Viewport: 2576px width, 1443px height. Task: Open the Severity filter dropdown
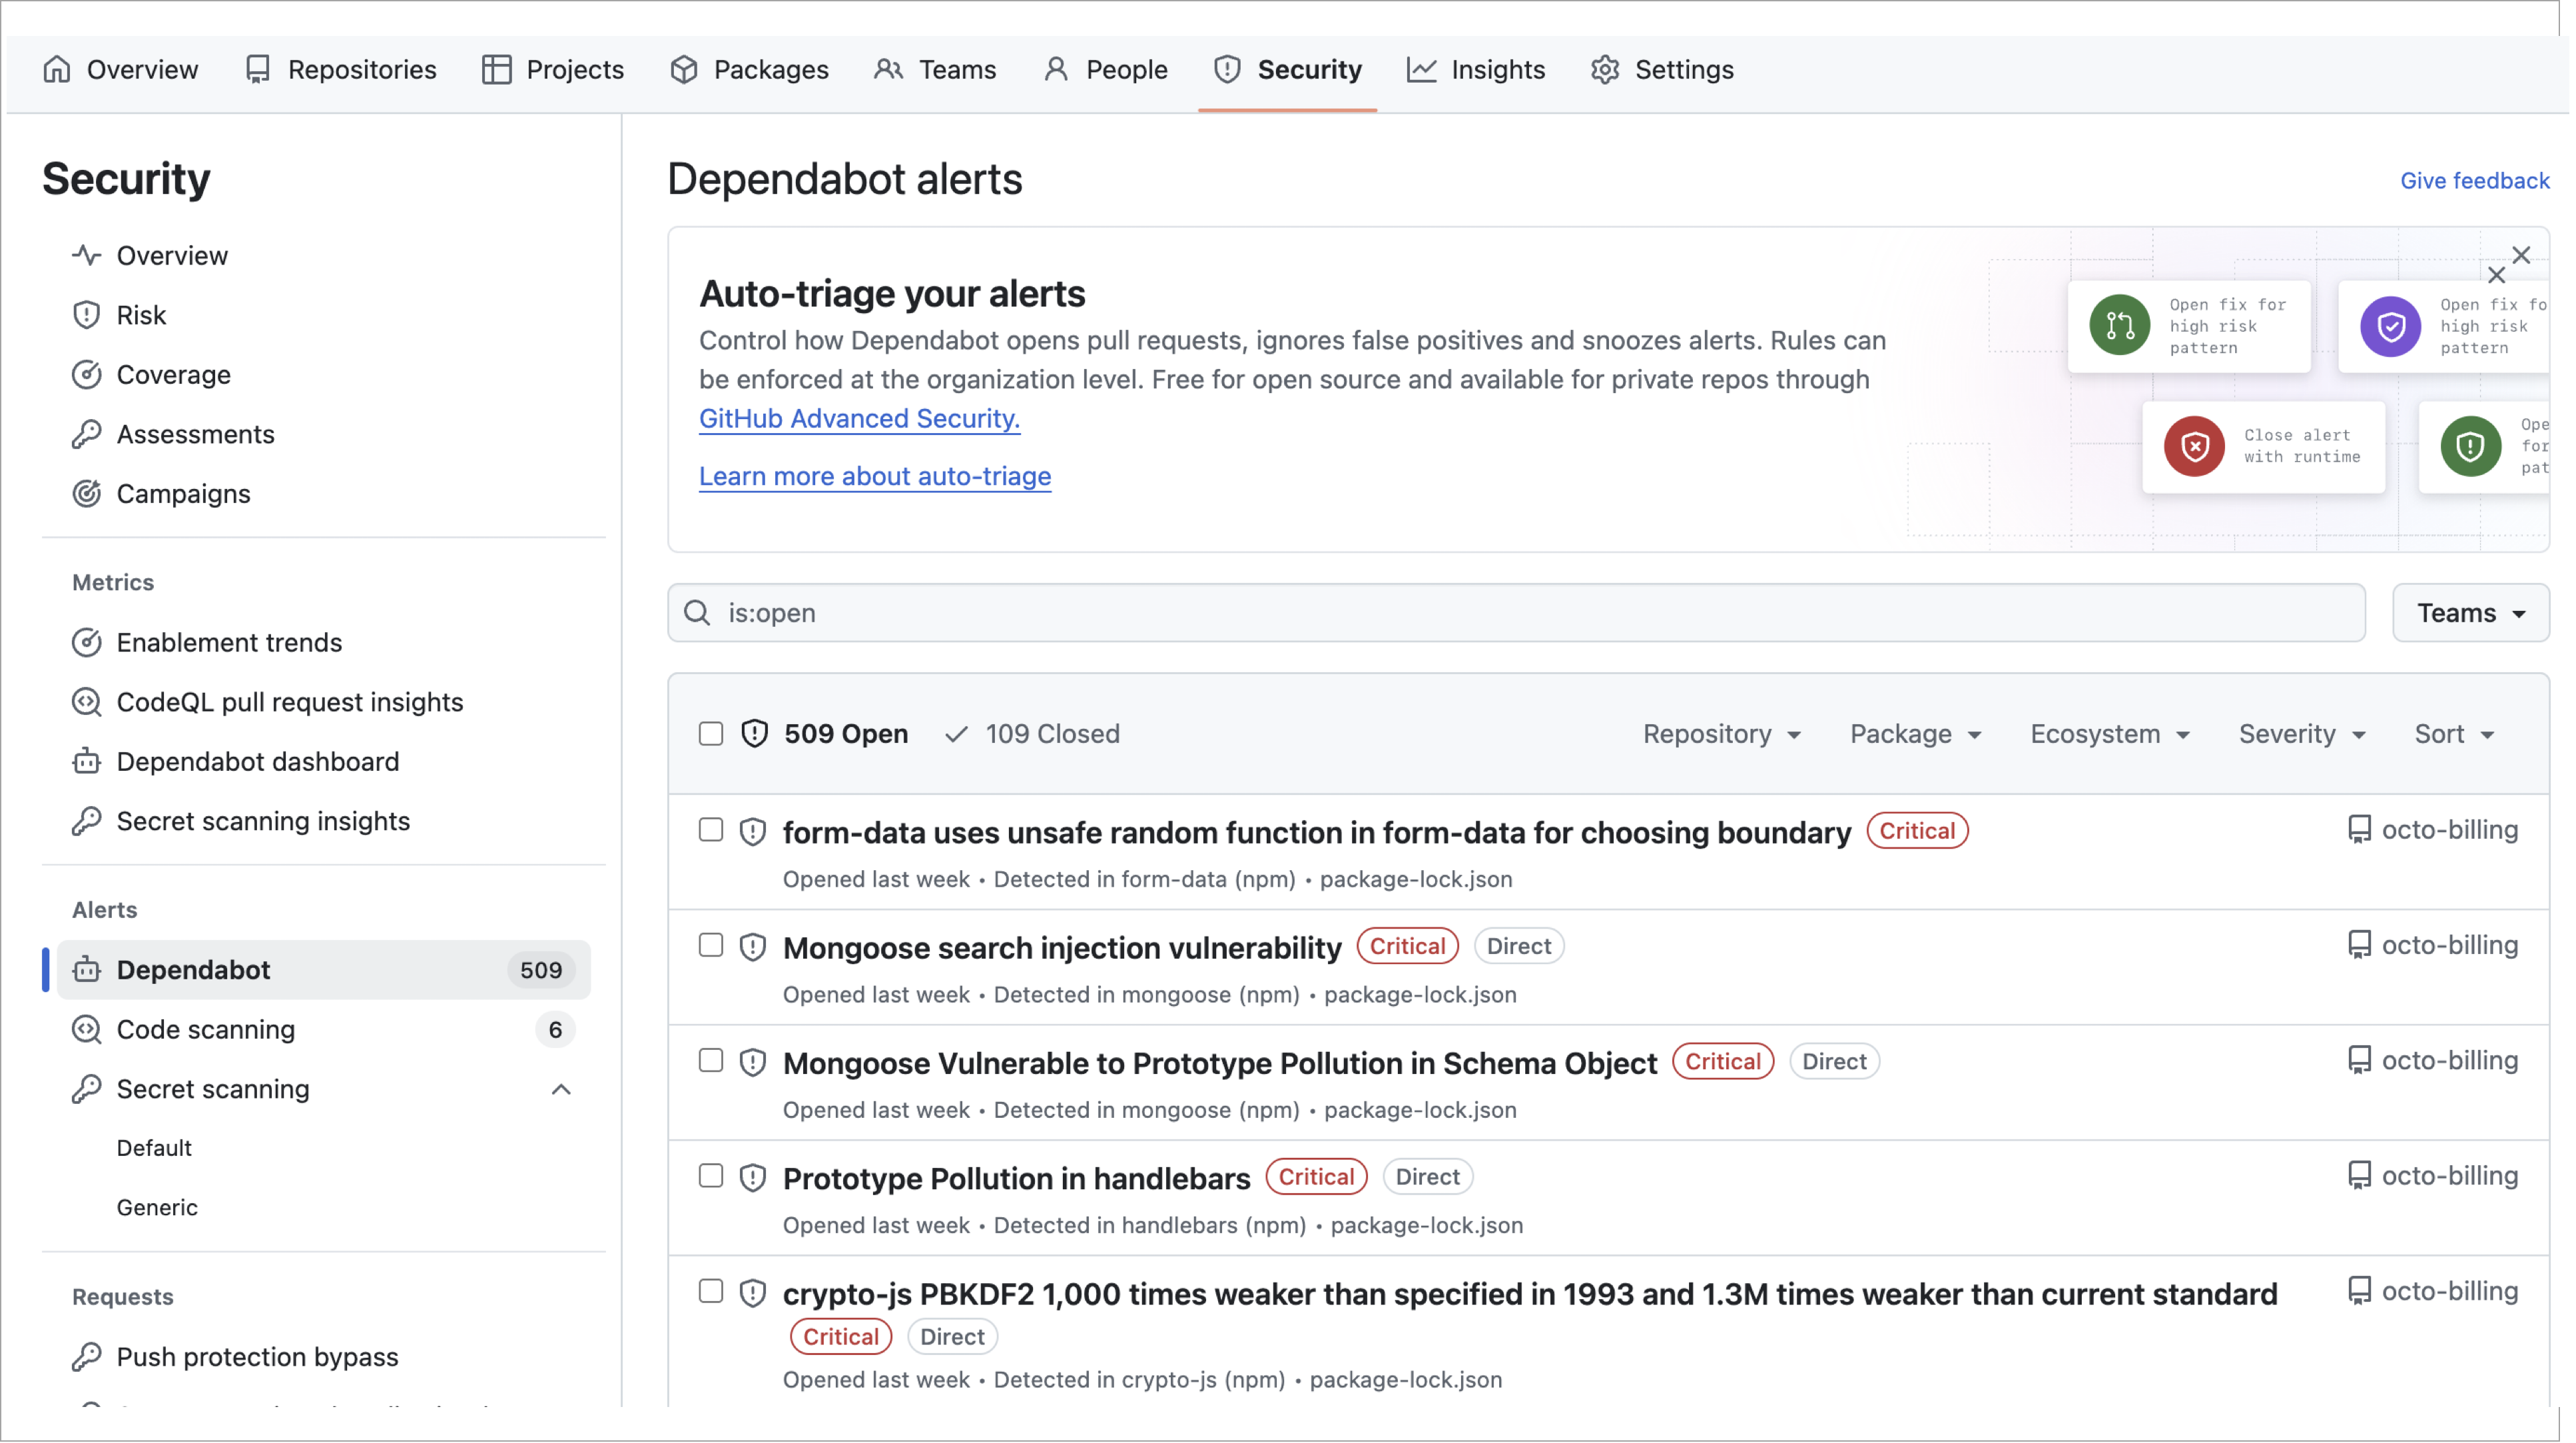[x=2302, y=733]
